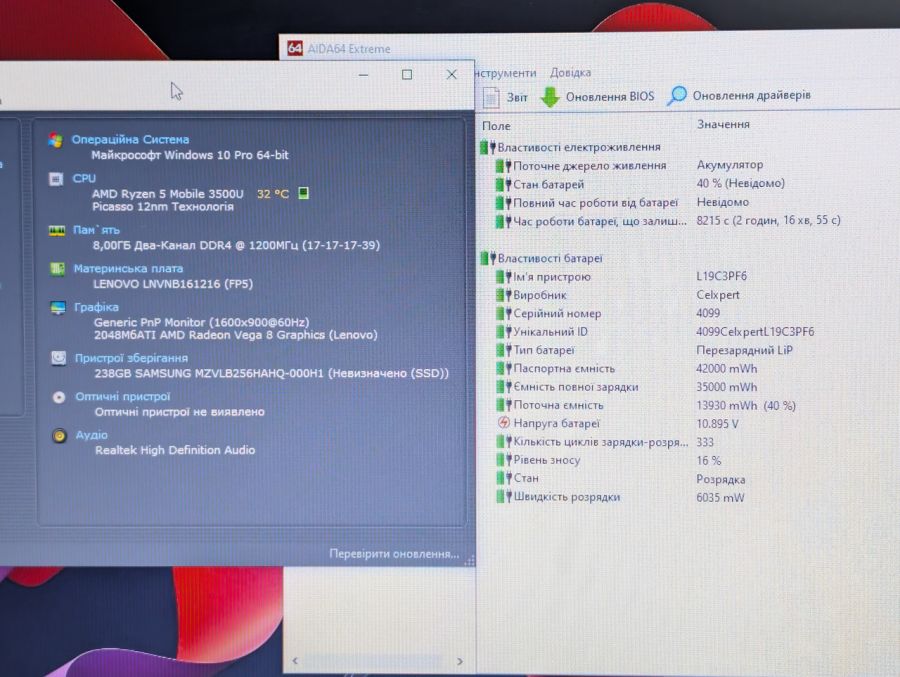Click the value 8215 с (2 годин, 16 хв, 55 с)

[x=769, y=220]
